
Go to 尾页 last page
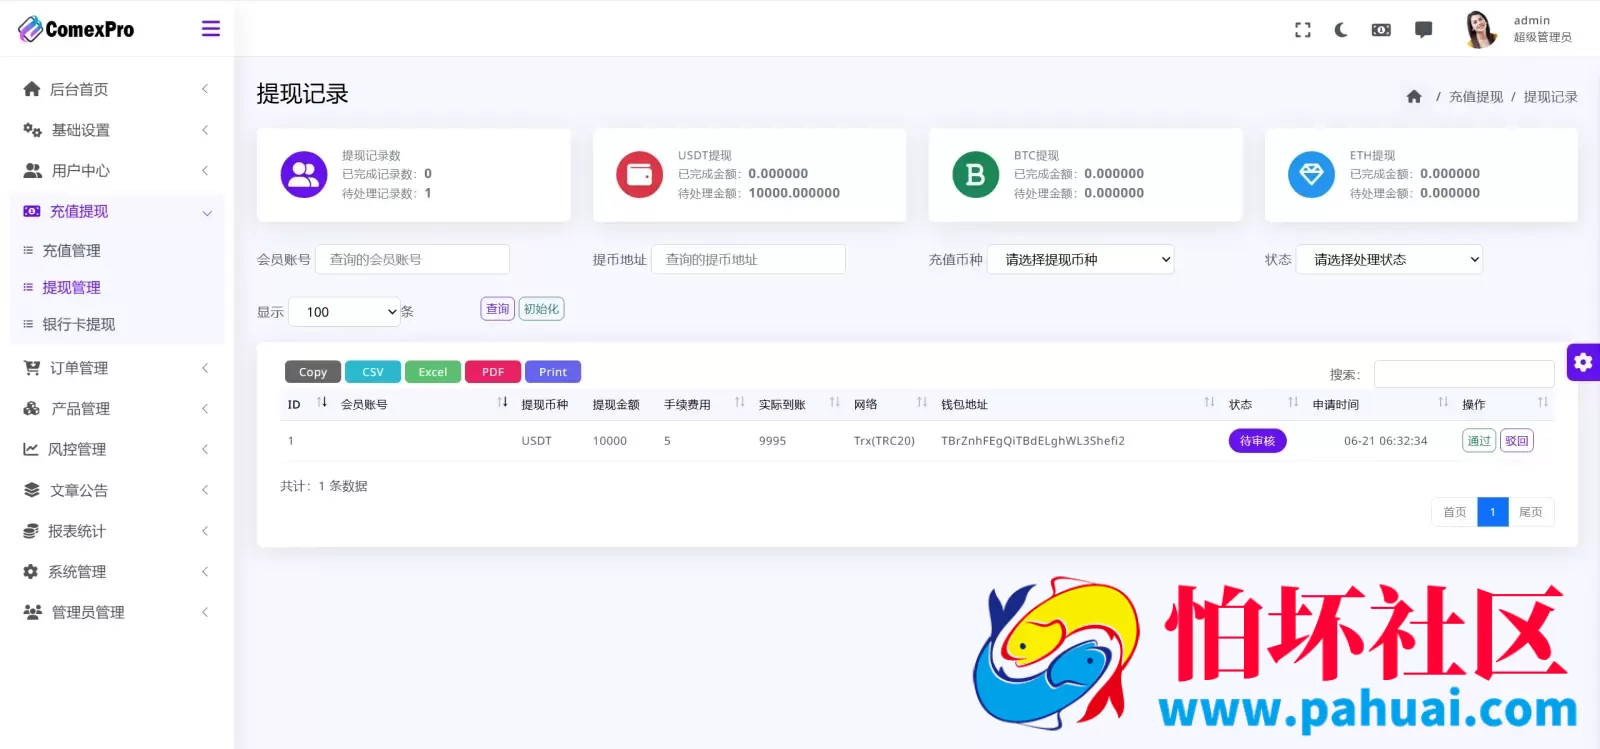(x=1531, y=512)
